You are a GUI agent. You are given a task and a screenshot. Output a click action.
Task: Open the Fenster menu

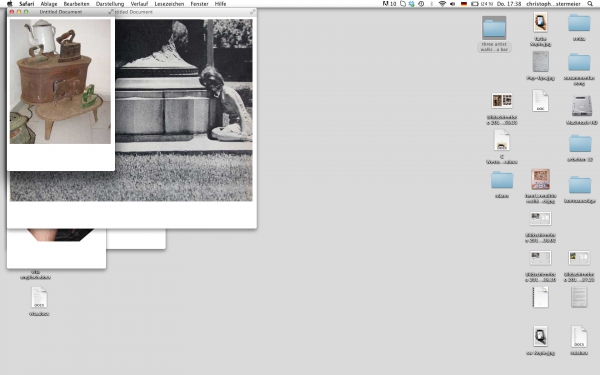tap(199, 4)
